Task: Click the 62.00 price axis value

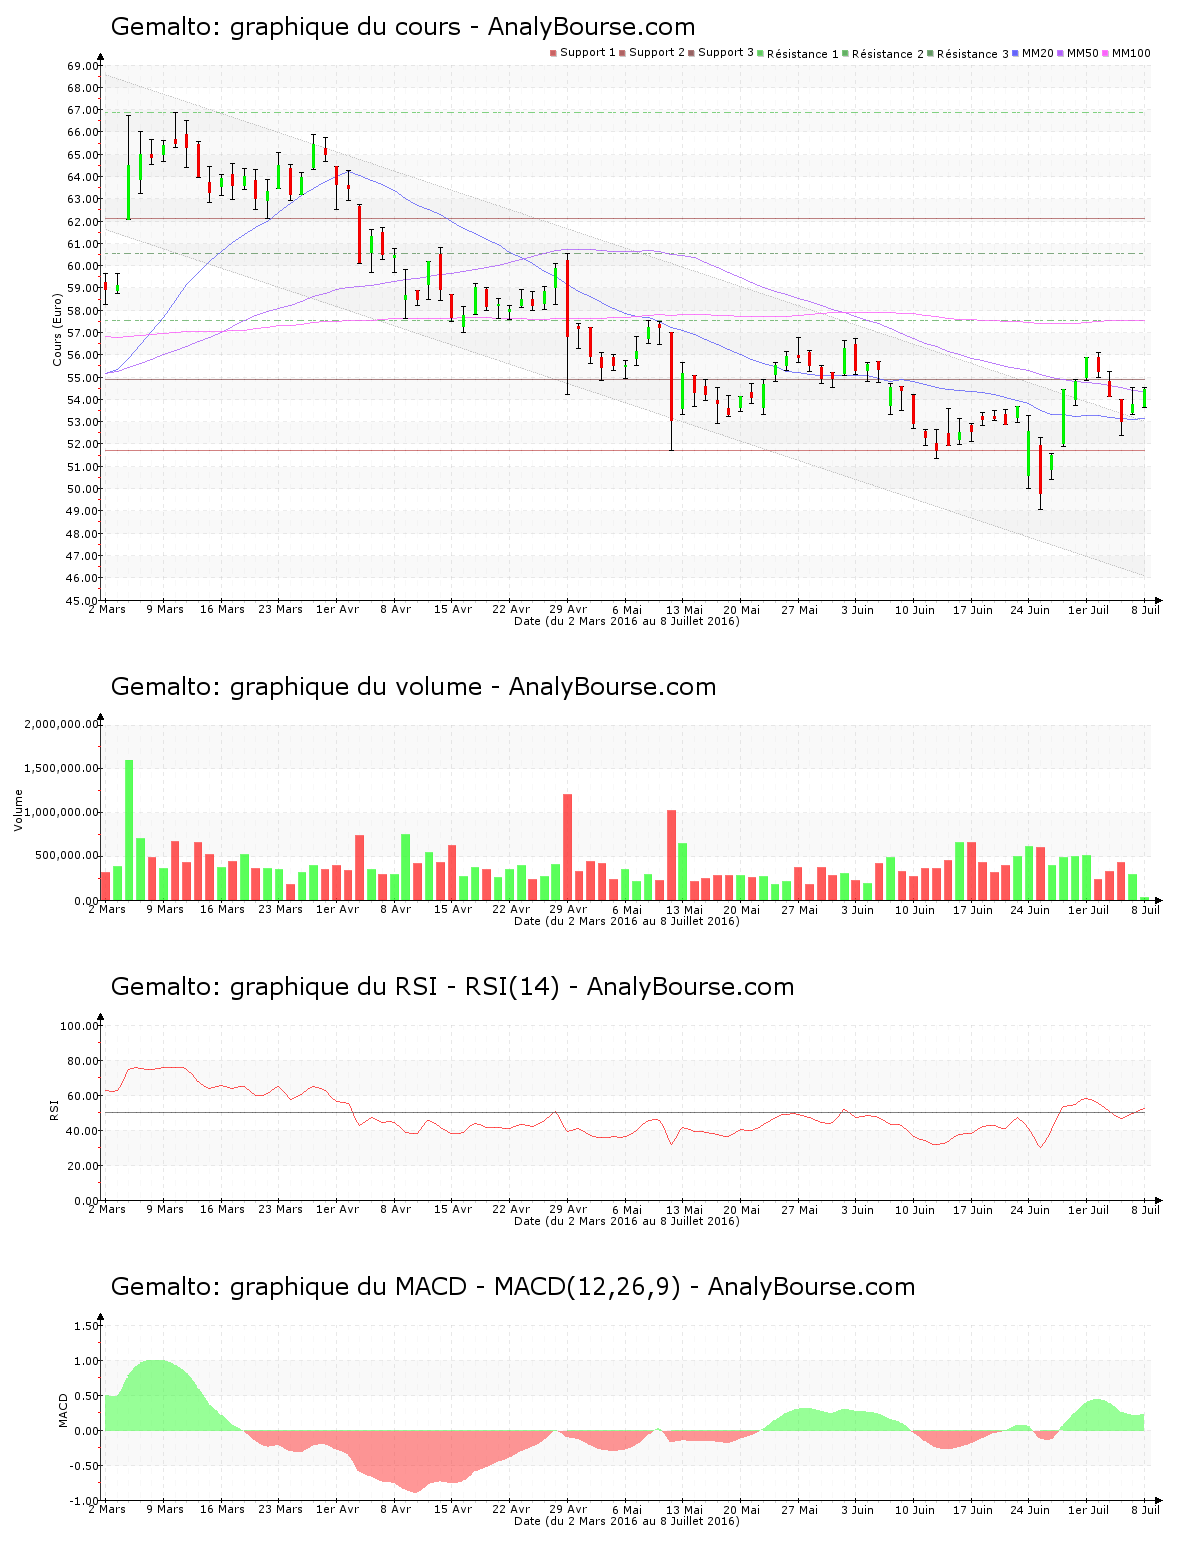Action: (82, 222)
